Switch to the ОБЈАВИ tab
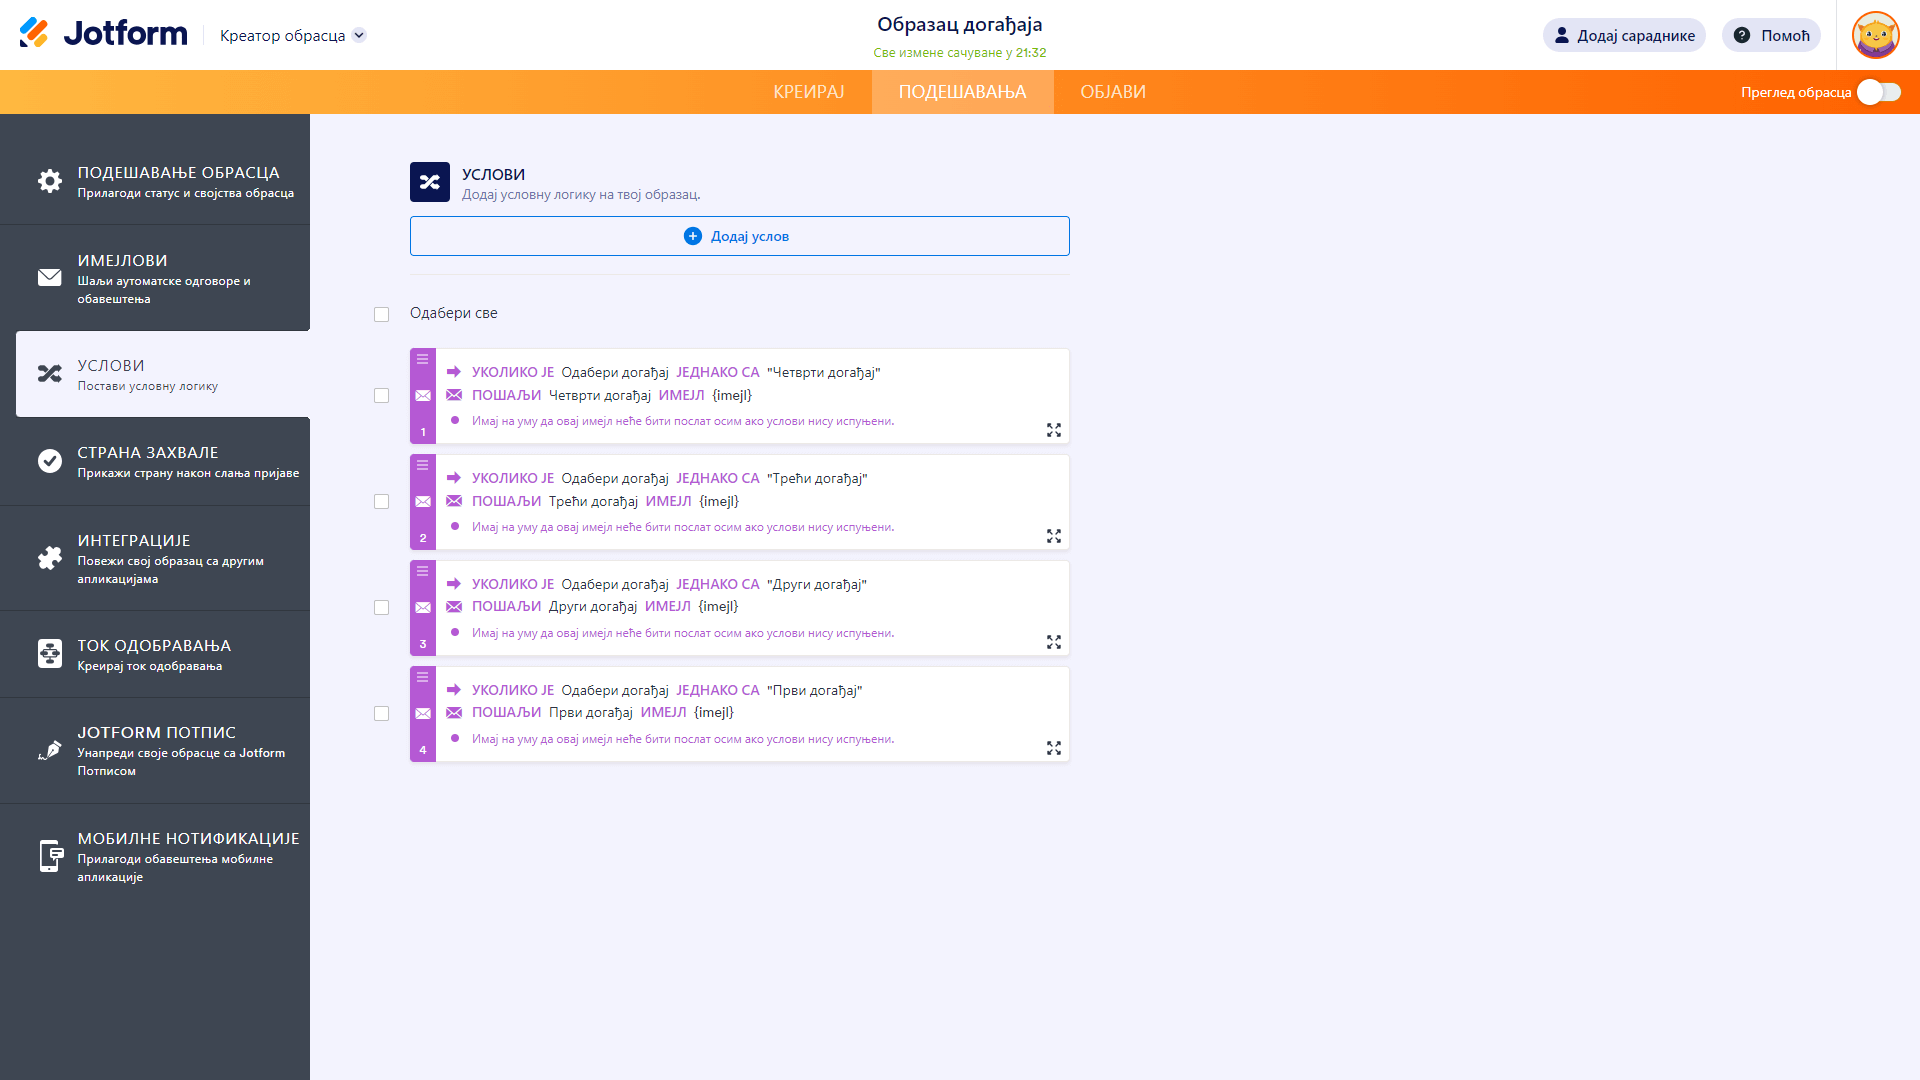 (1112, 92)
